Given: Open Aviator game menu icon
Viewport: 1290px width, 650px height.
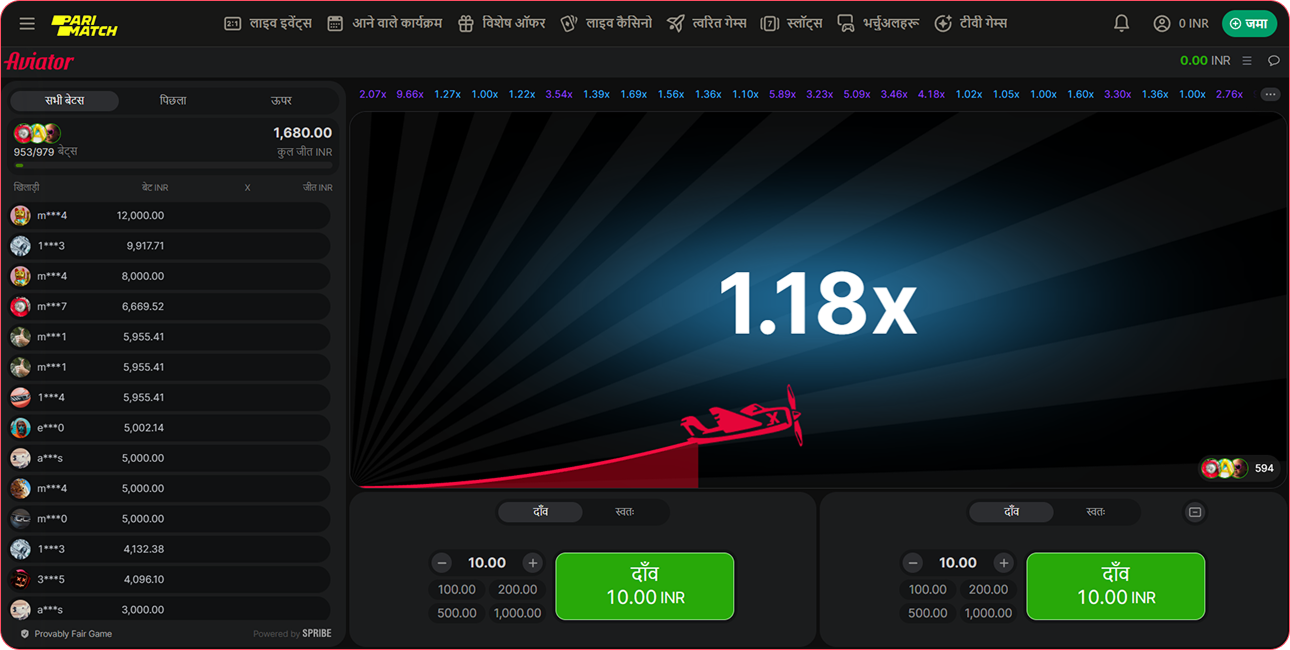Looking at the screenshot, I should (x=1247, y=61).
